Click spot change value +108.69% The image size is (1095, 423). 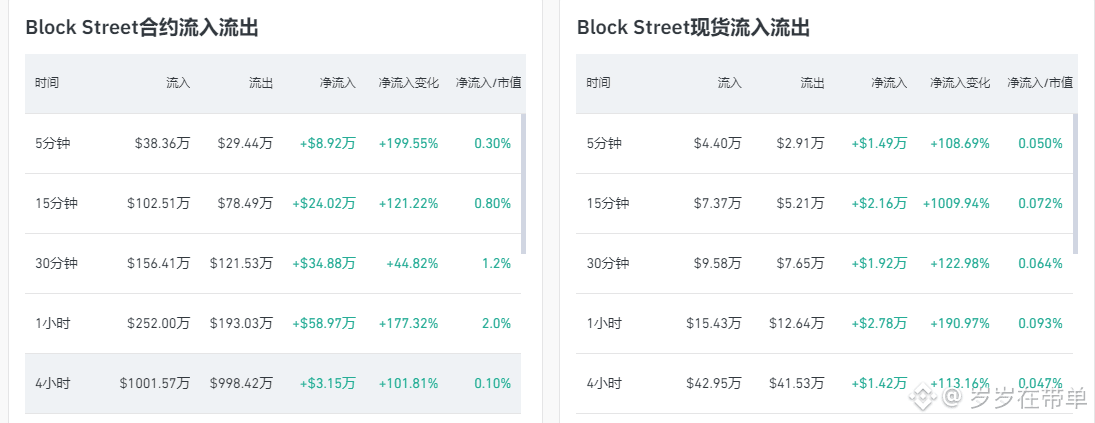point(960,144)
